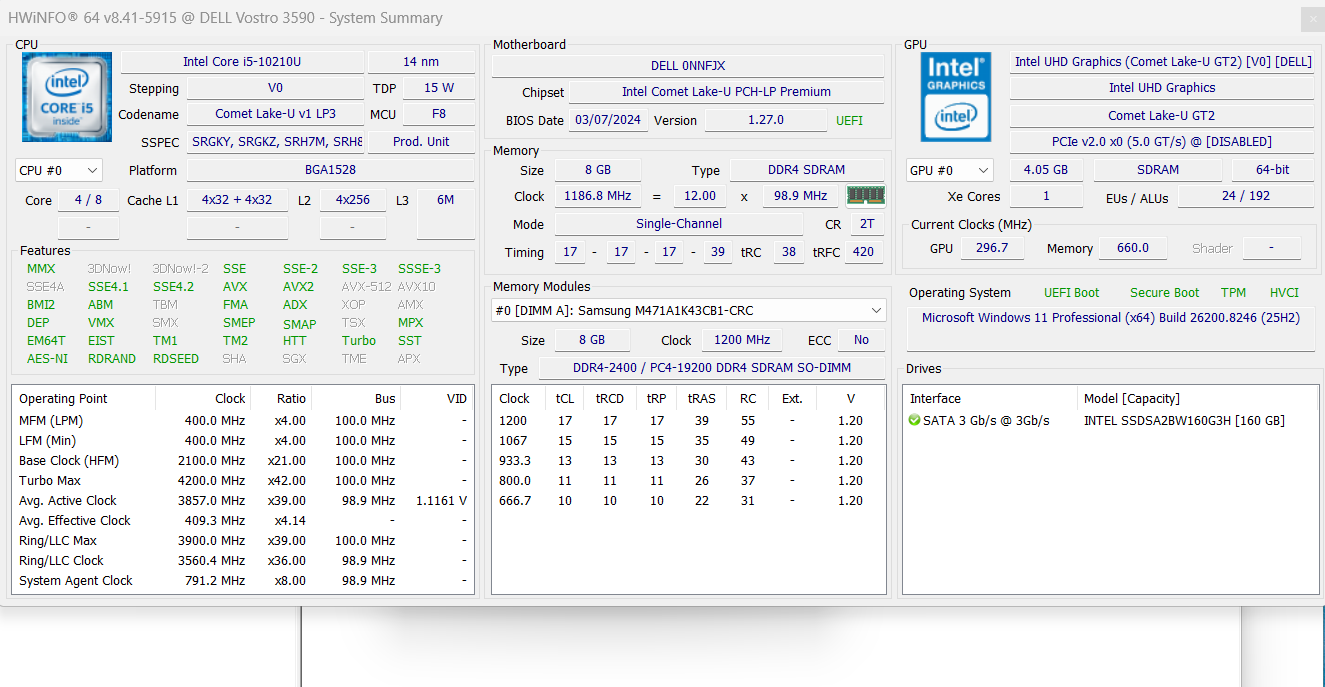Click the AVX2 feature label
Screen dimensions: 1325x687
[298, 286]
